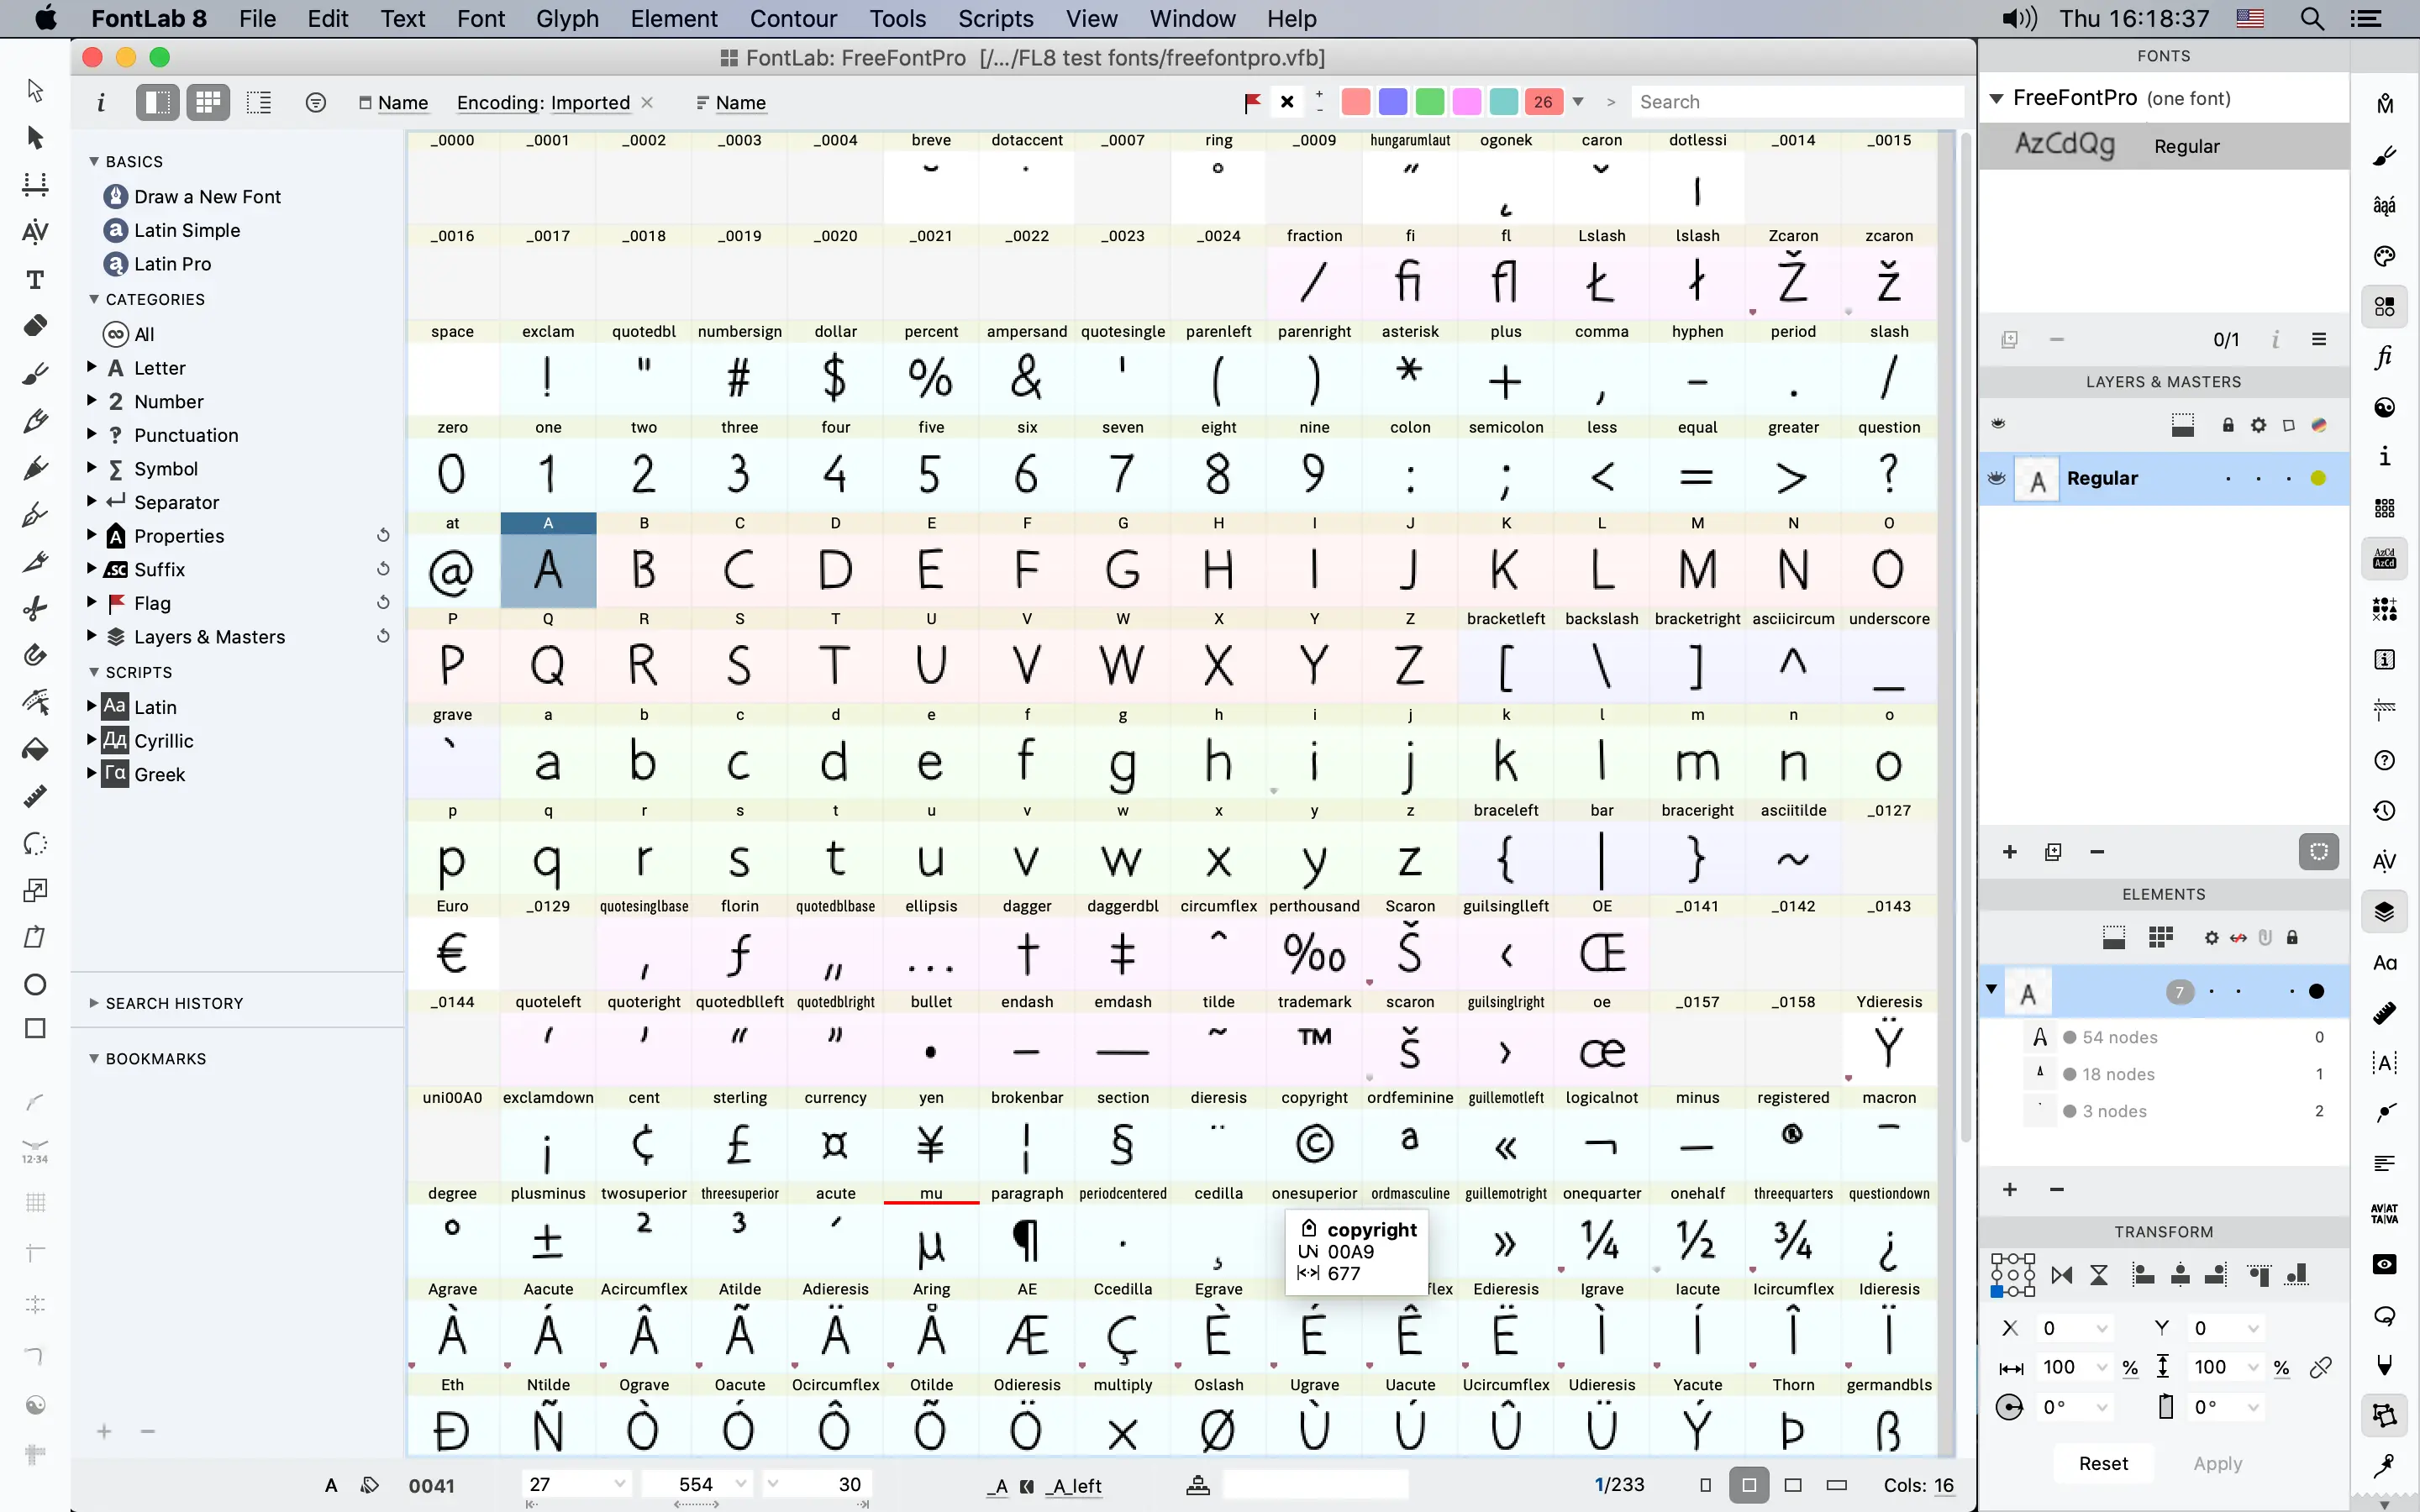Toggle sidebar visibility in Font window
The height and width of the screenshot is (1512, 2420).
coord(157,102)
